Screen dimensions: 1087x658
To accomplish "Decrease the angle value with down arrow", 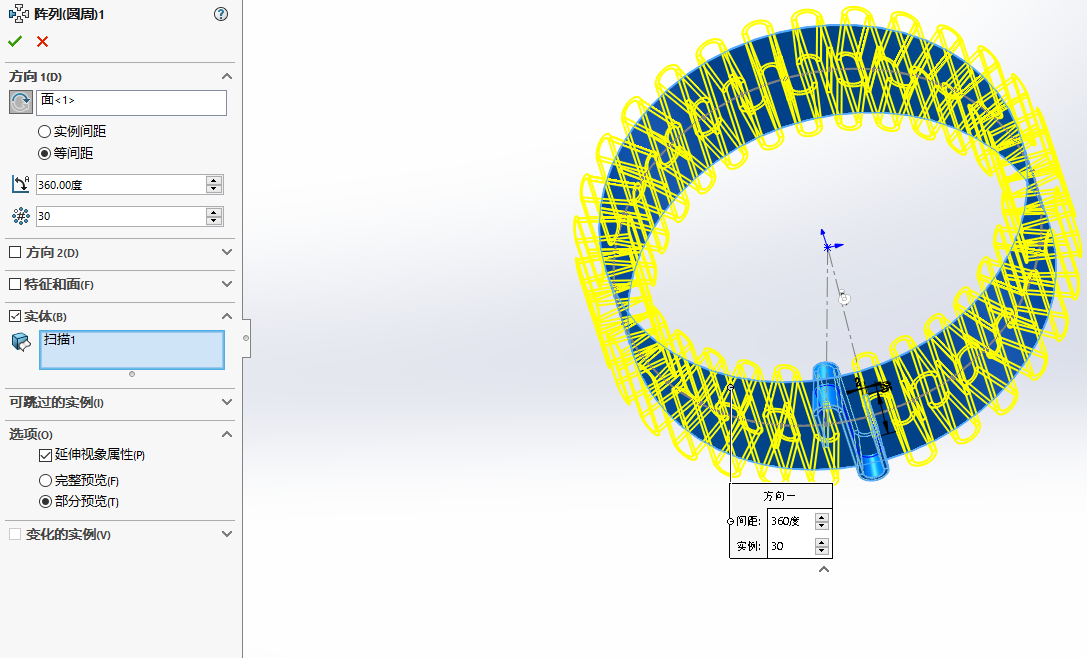I will click(x=214, y=189).
